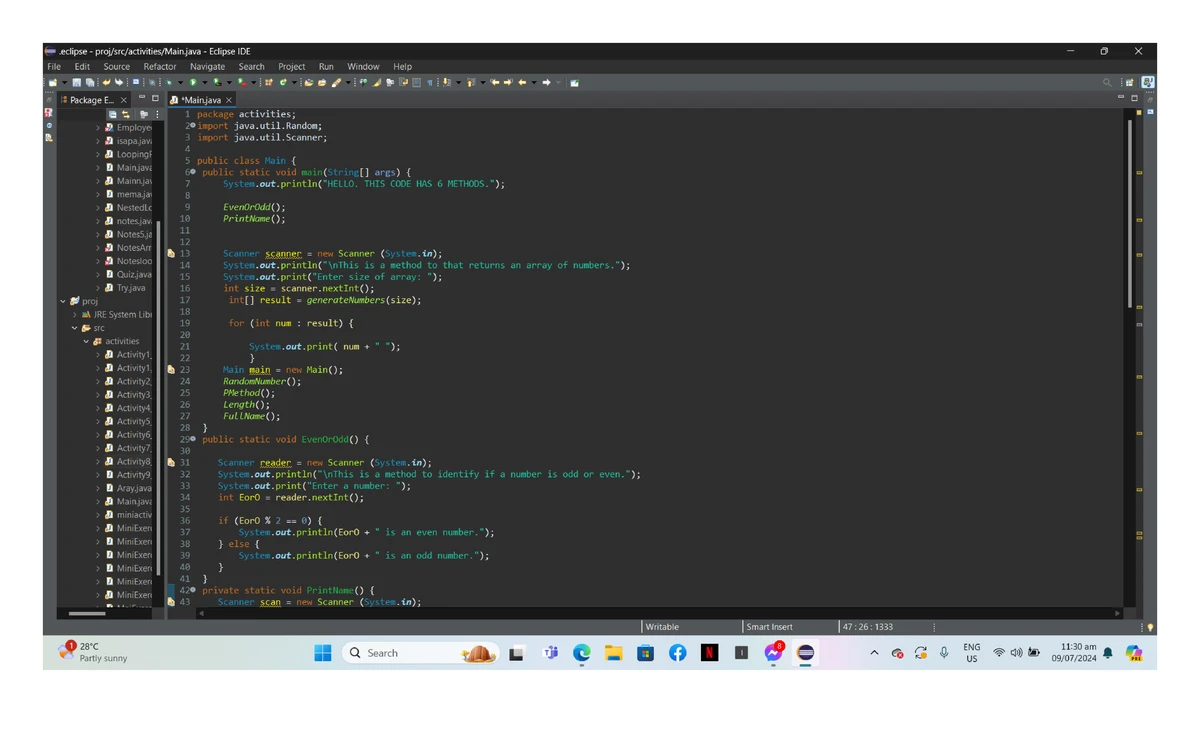The image size is (1200, 729).
Task: Collapse the activities package node
Action: [86, 341]
